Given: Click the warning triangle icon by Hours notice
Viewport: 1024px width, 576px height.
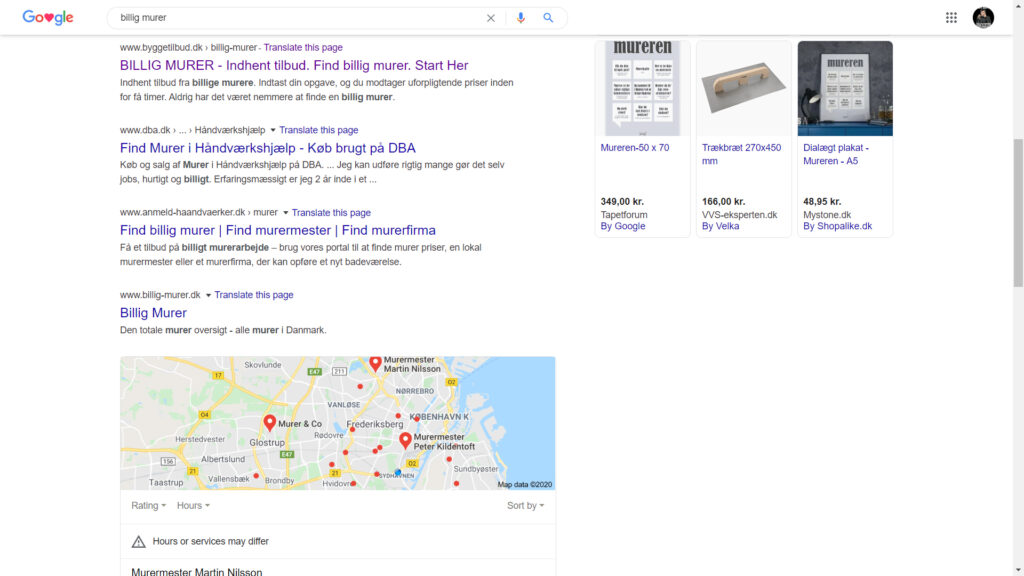Looking at the screenshot, I should [x=138, y=541].
